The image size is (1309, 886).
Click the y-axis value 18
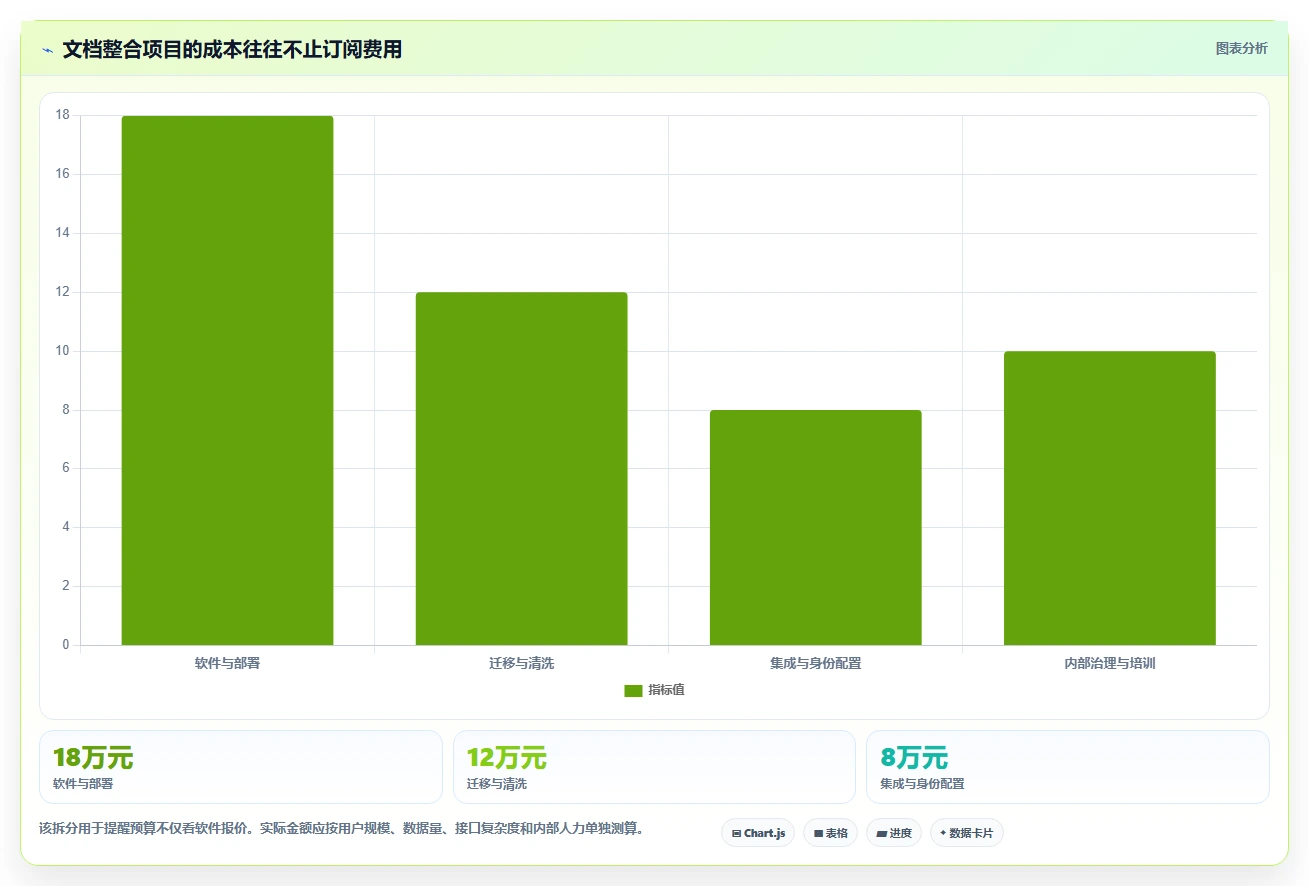[63, 115]
